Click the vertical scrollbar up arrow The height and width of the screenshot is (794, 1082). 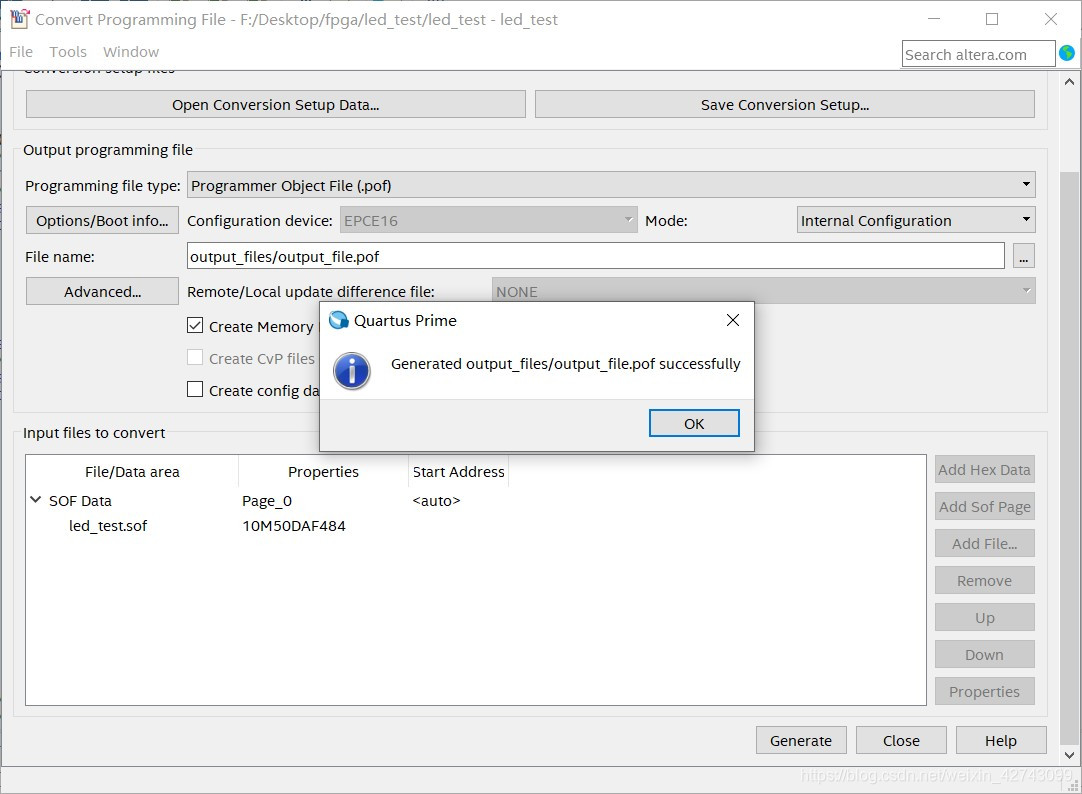coord(1069,81)
